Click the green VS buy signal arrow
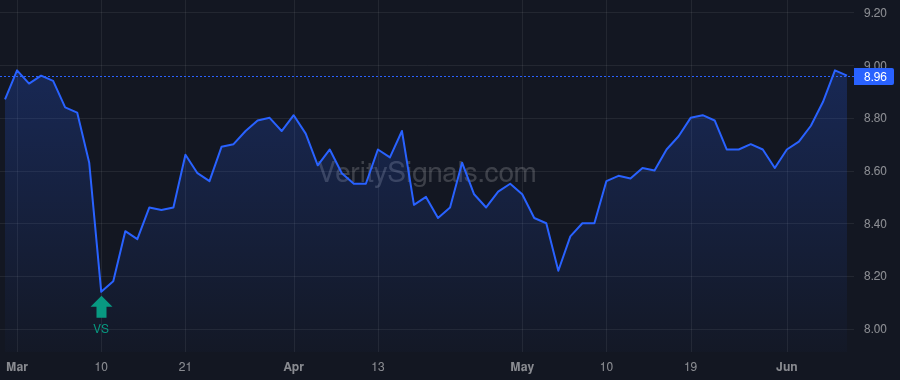The height and width of the screenshot is (380, 900). coord(101,307)
